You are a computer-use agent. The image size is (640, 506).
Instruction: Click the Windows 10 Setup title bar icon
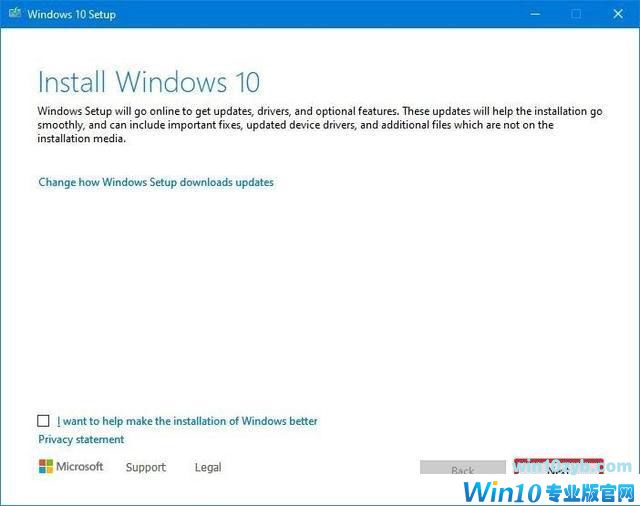pyautogui.click(x=15, y=13)
